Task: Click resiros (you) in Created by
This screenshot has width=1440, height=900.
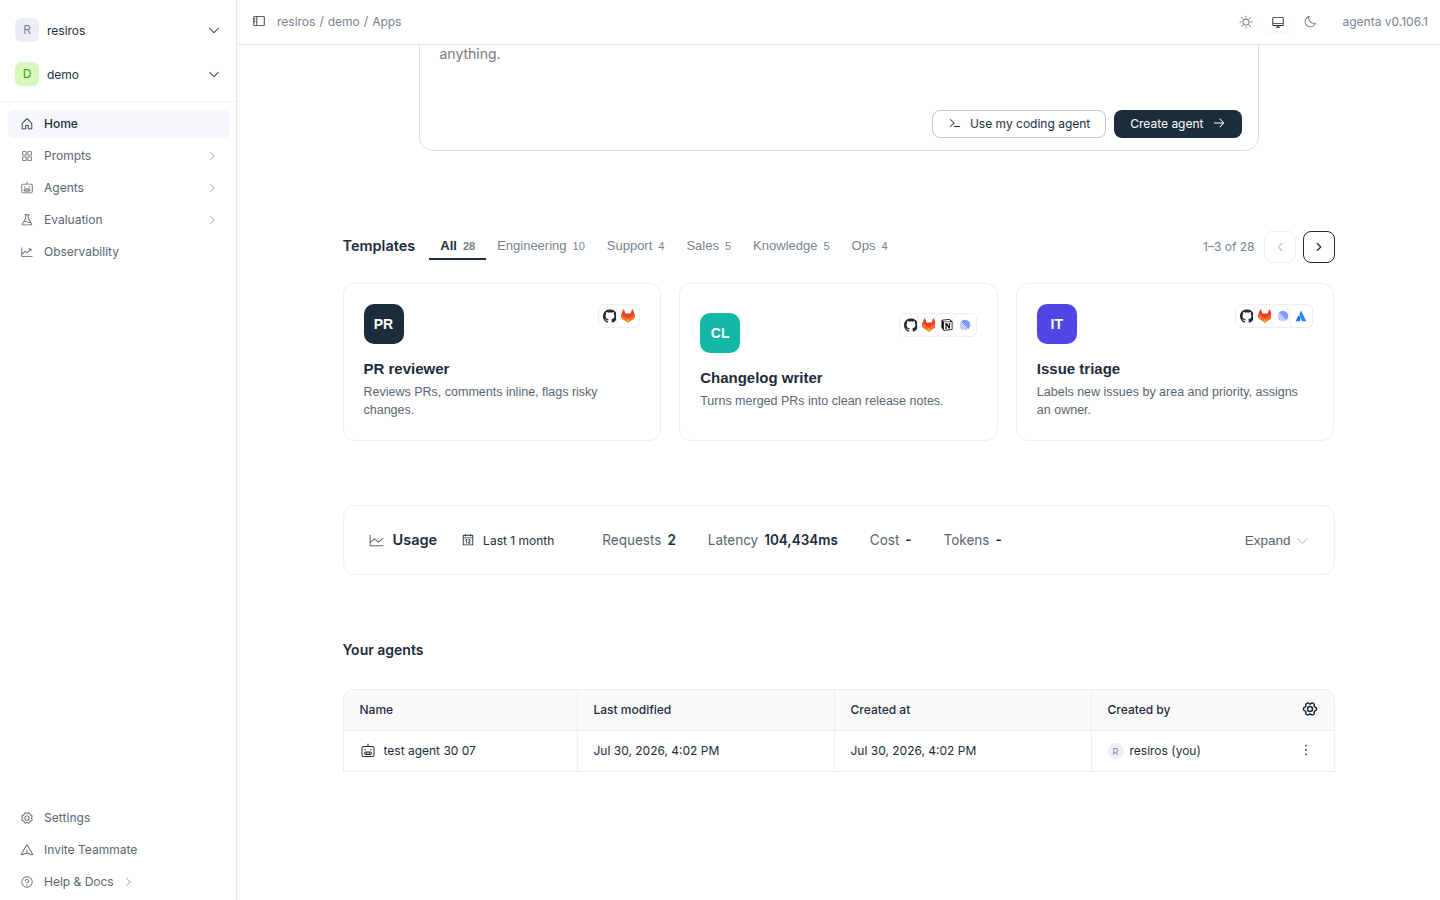Action: pos(1155,751)
